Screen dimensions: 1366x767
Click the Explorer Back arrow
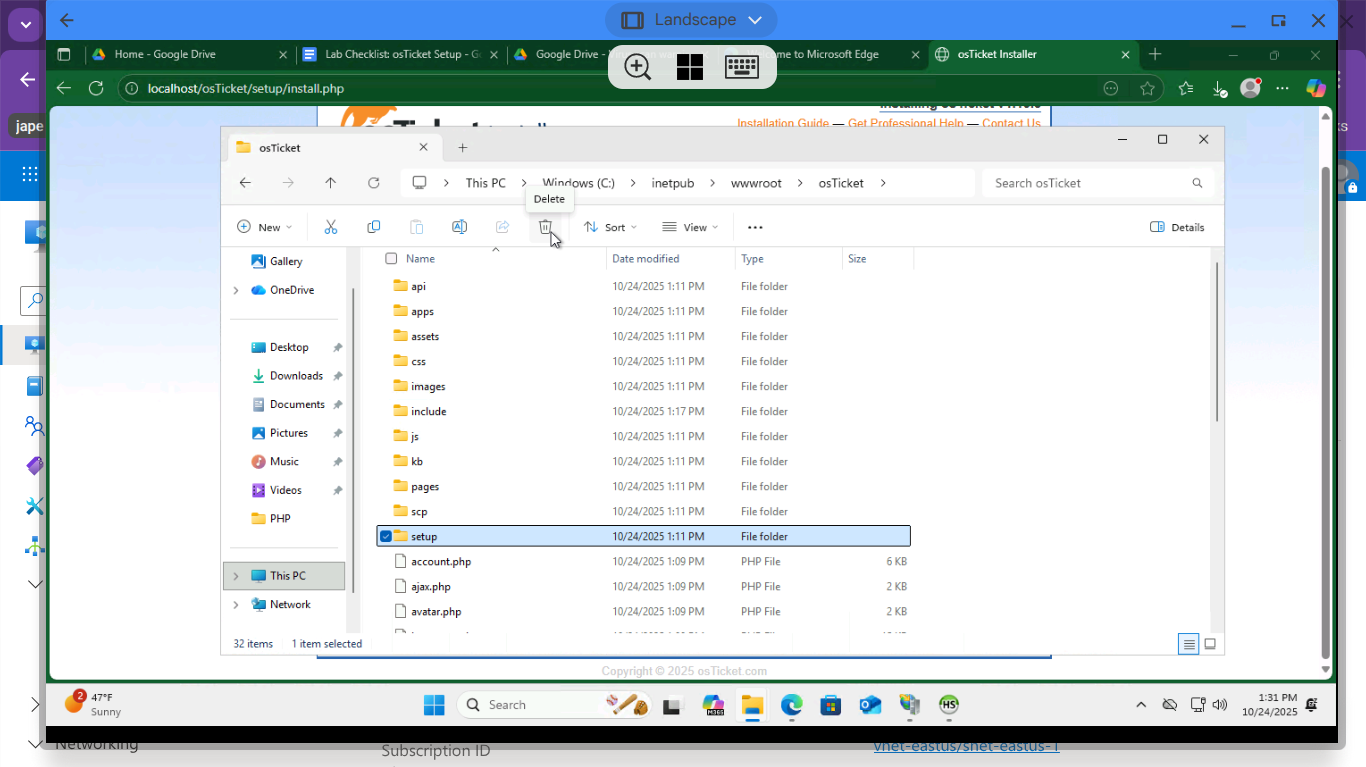tap(245, 183)
